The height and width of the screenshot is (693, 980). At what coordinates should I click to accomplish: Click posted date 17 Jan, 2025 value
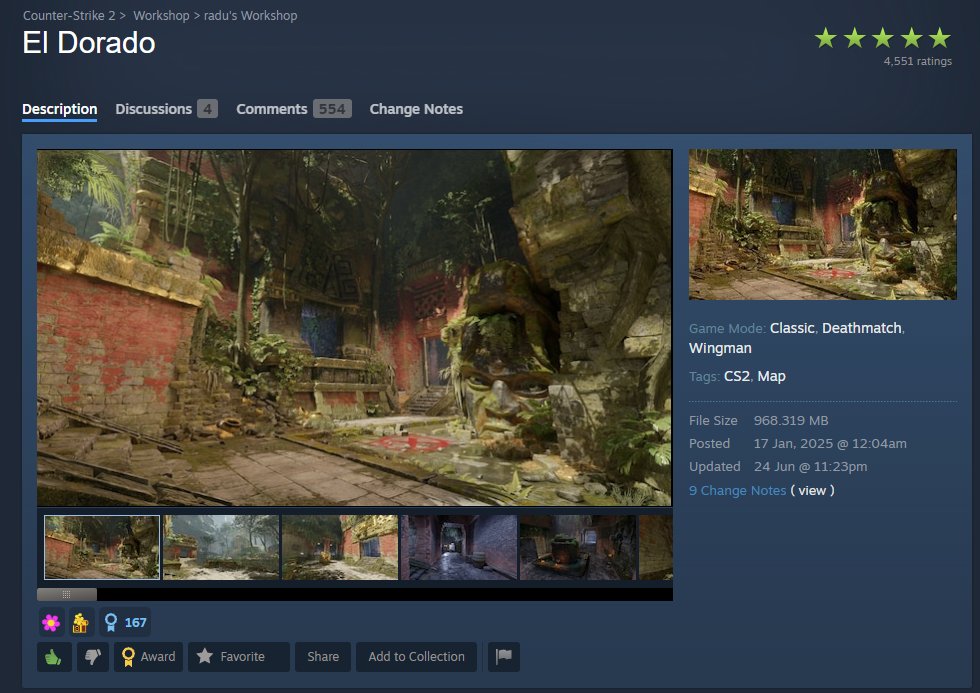click(830, 444)
